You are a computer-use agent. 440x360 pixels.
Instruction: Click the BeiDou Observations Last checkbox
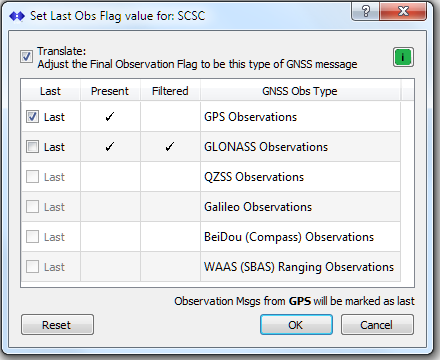click(32, 237)
